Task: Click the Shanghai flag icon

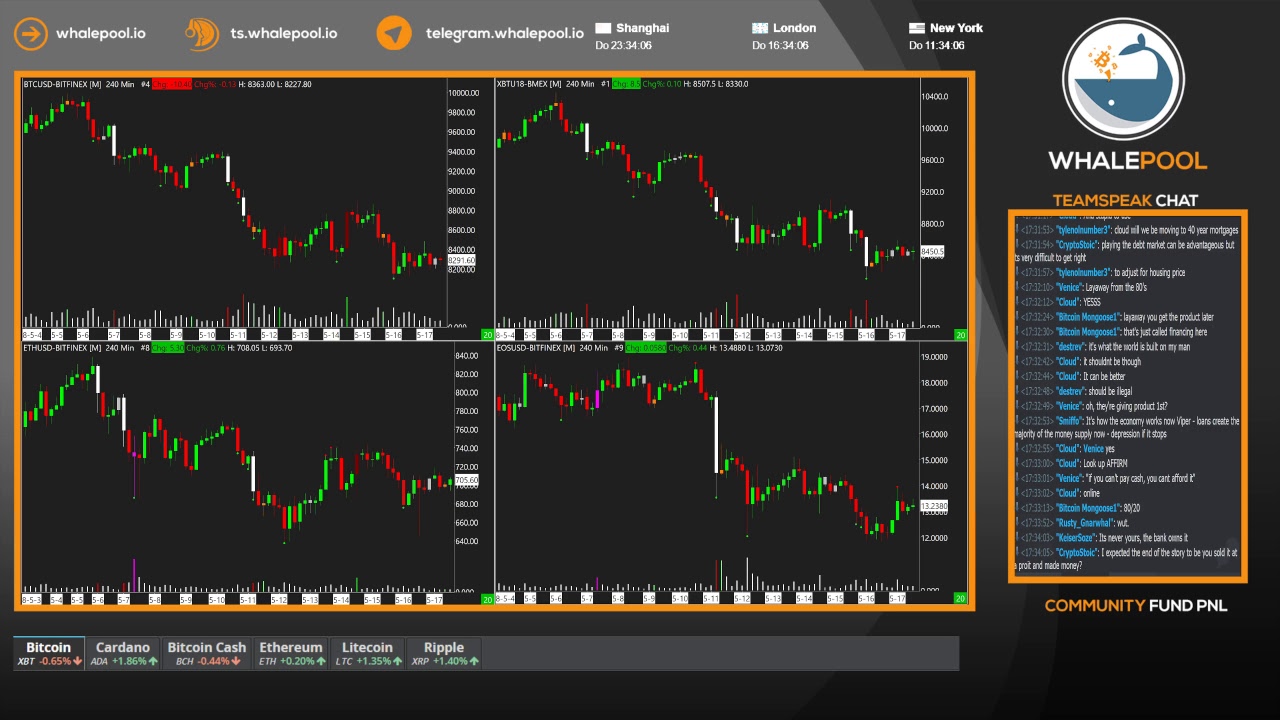Action: (x=603, y=28)
